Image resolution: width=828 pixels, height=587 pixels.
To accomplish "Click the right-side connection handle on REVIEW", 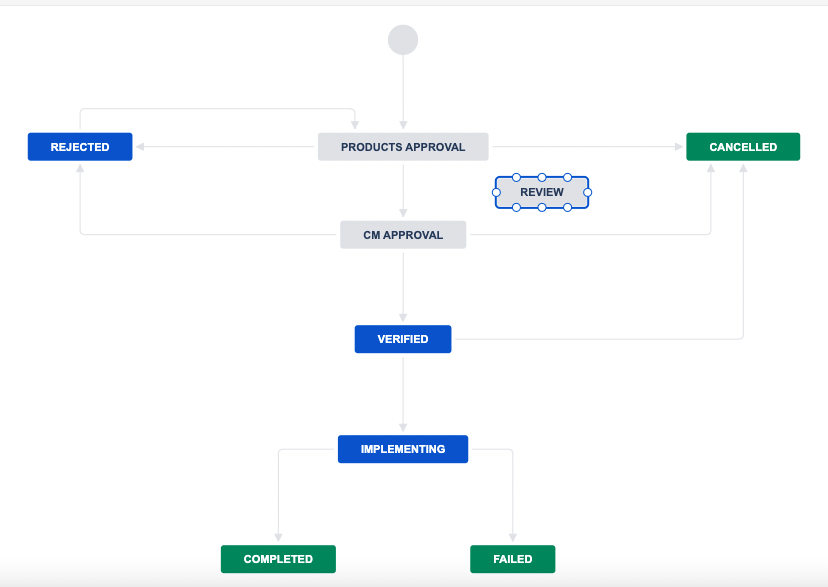I will pyautogui.click(x=587, y=191).
